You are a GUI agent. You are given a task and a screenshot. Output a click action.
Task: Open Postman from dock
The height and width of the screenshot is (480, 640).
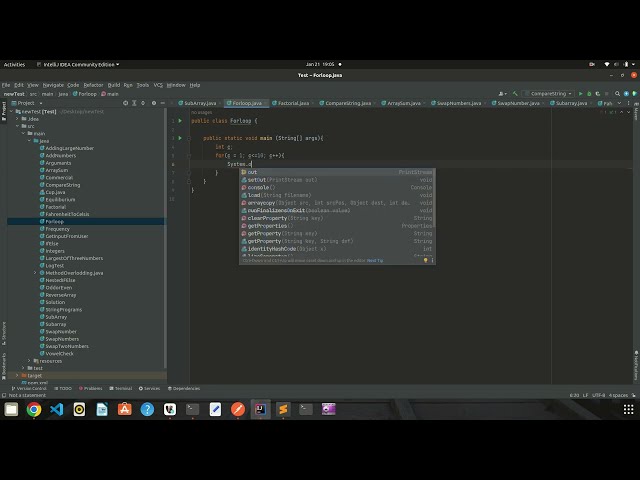(x=238, y=409)
